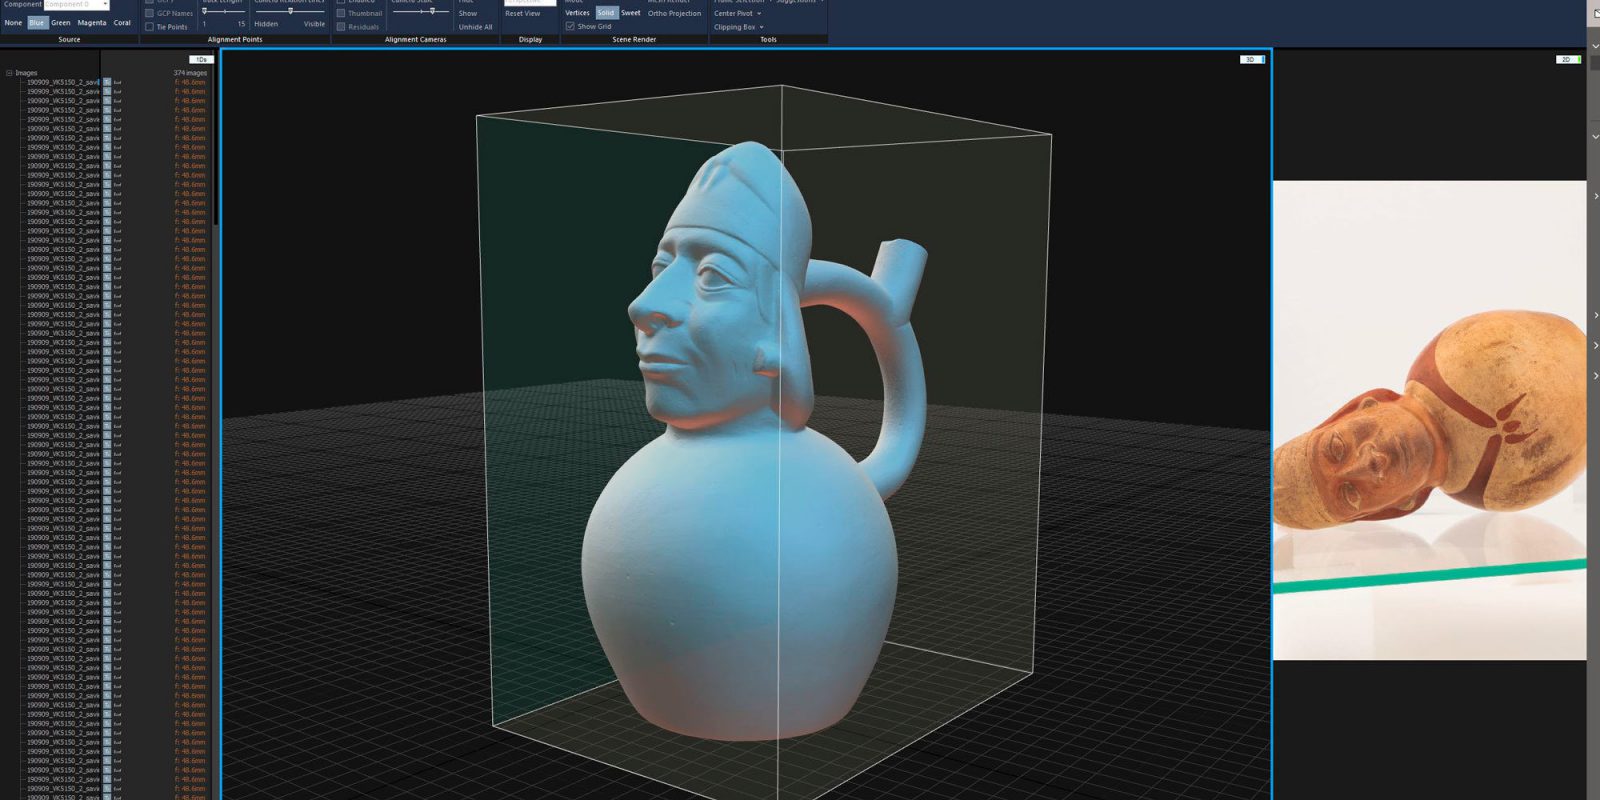Choose the Magenta source color
This screenshot has width=1600, height=800.
92,23
